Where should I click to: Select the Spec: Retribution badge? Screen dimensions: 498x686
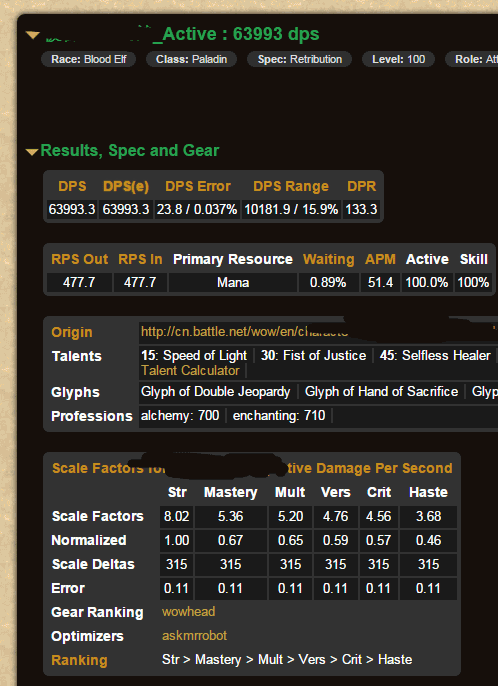[300, 60]
